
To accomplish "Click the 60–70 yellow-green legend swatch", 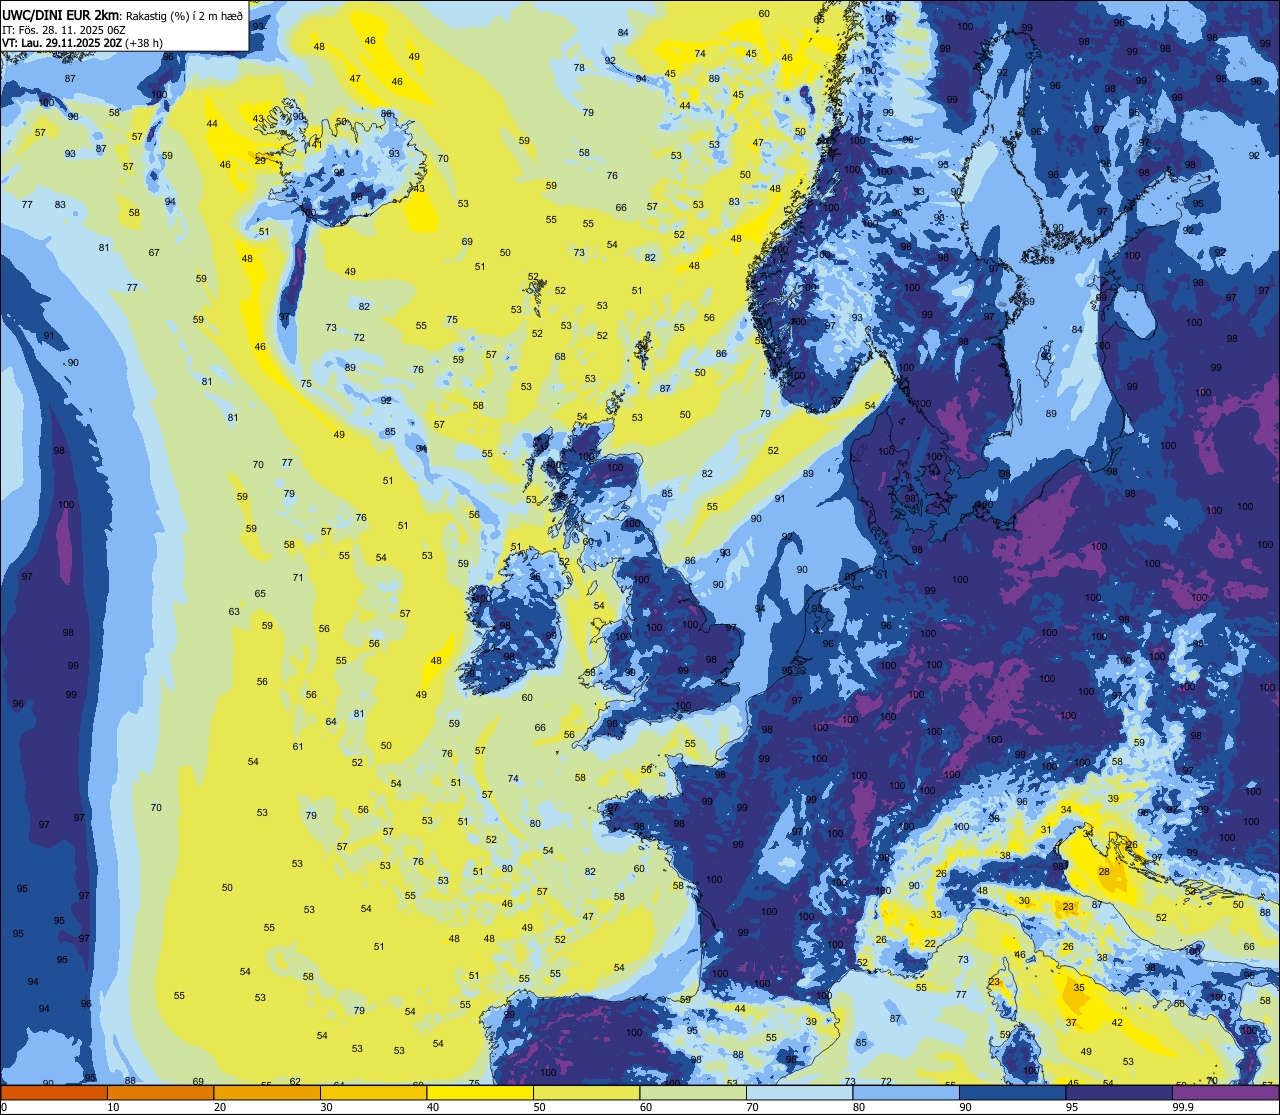I will point(693,1092).
